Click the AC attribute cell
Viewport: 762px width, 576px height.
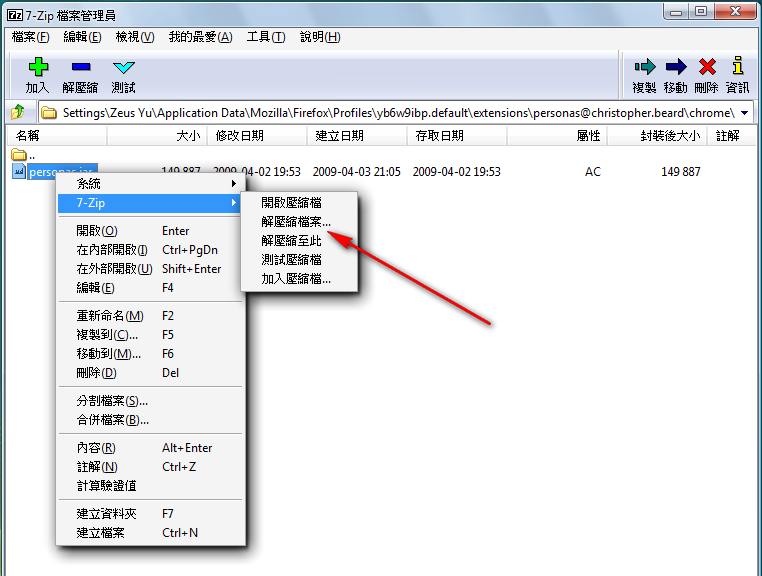point(592,172)
